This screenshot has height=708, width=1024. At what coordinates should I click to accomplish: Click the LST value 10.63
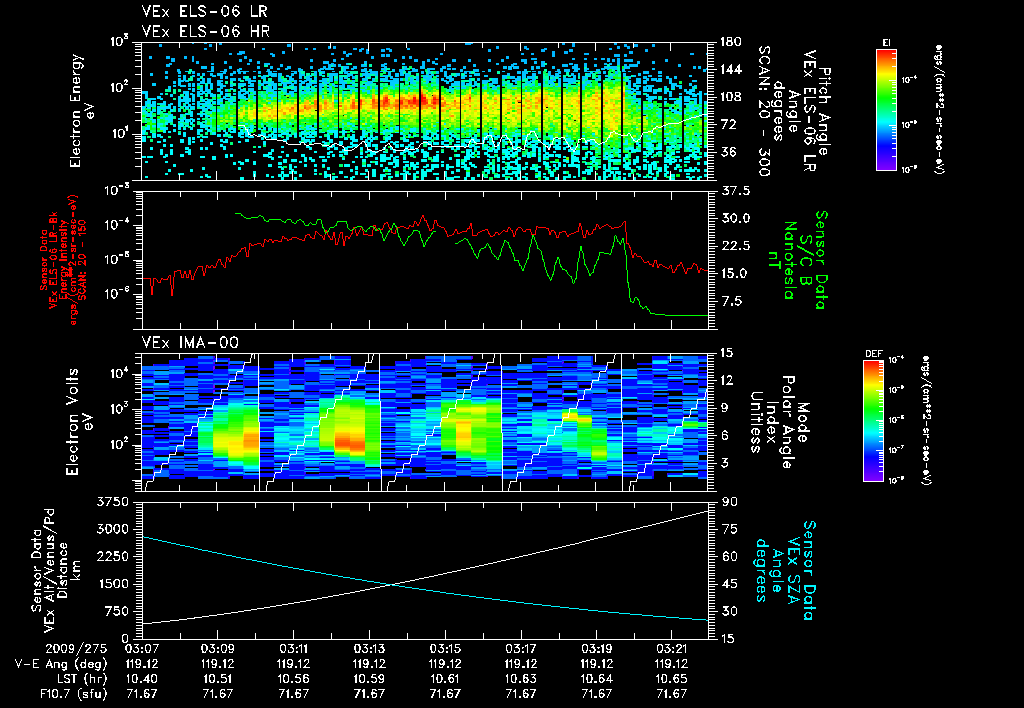pos(520,679)
